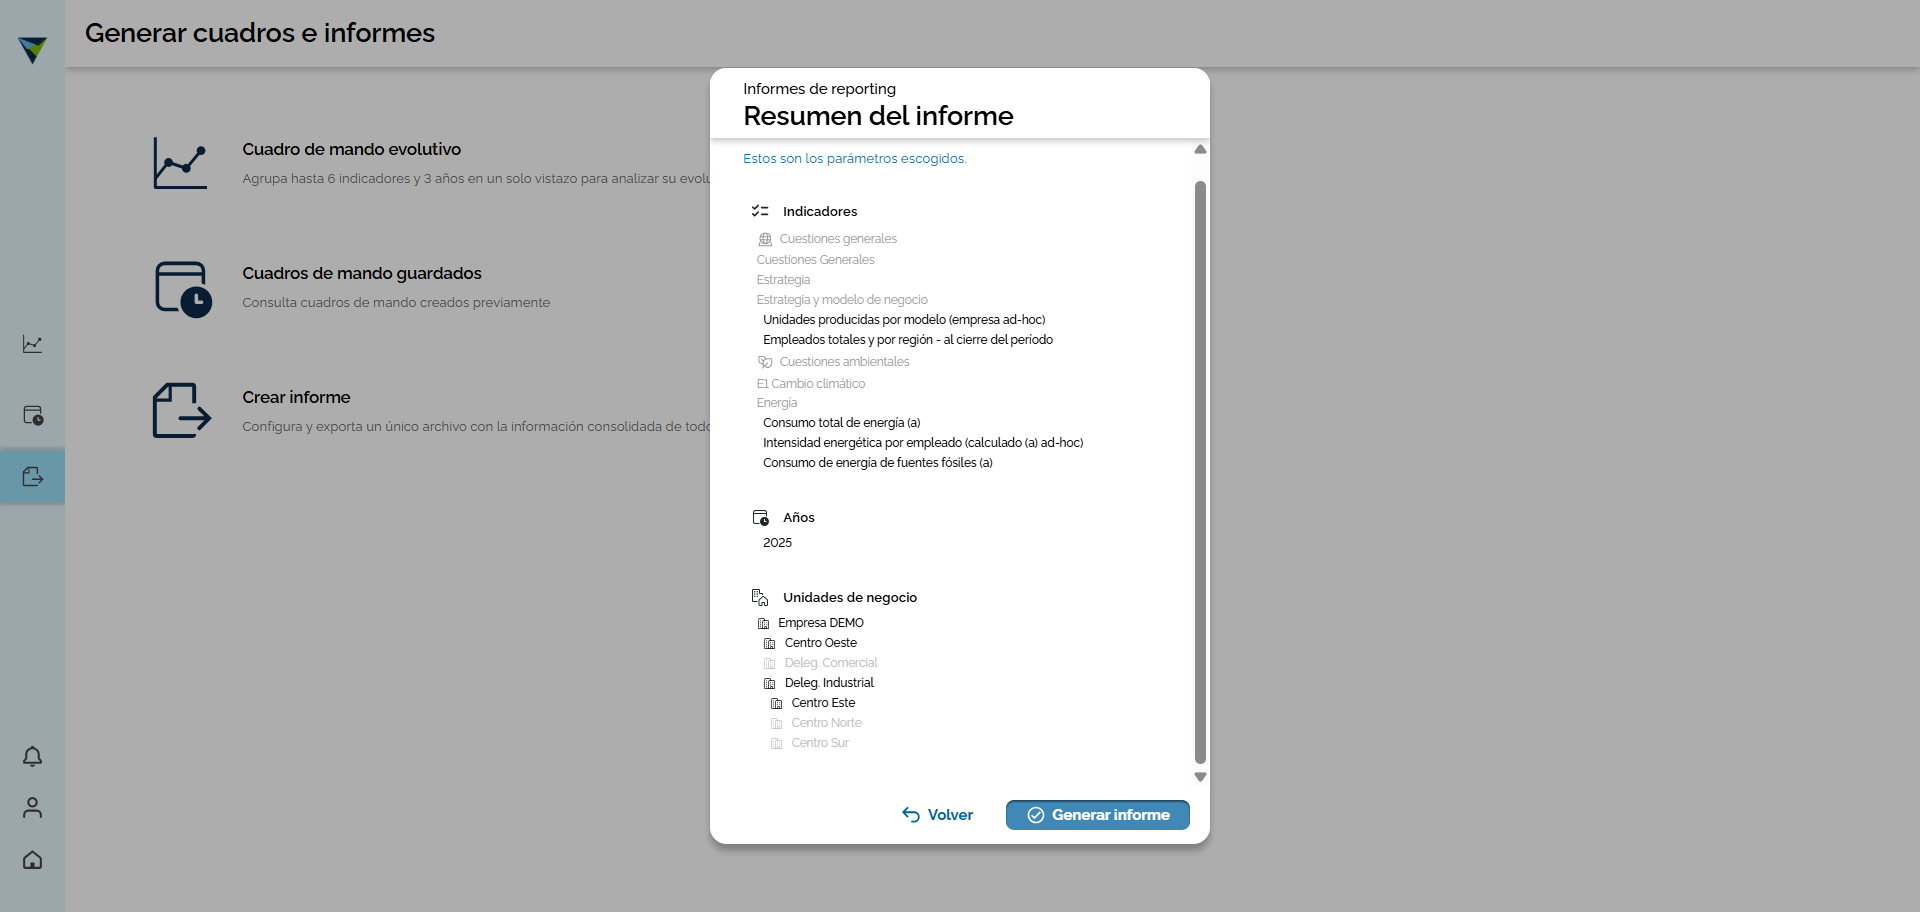Click the Cuadros de mando guardados calendar icon
This screenshot has height=912, width=1920.
pos(182,288)
